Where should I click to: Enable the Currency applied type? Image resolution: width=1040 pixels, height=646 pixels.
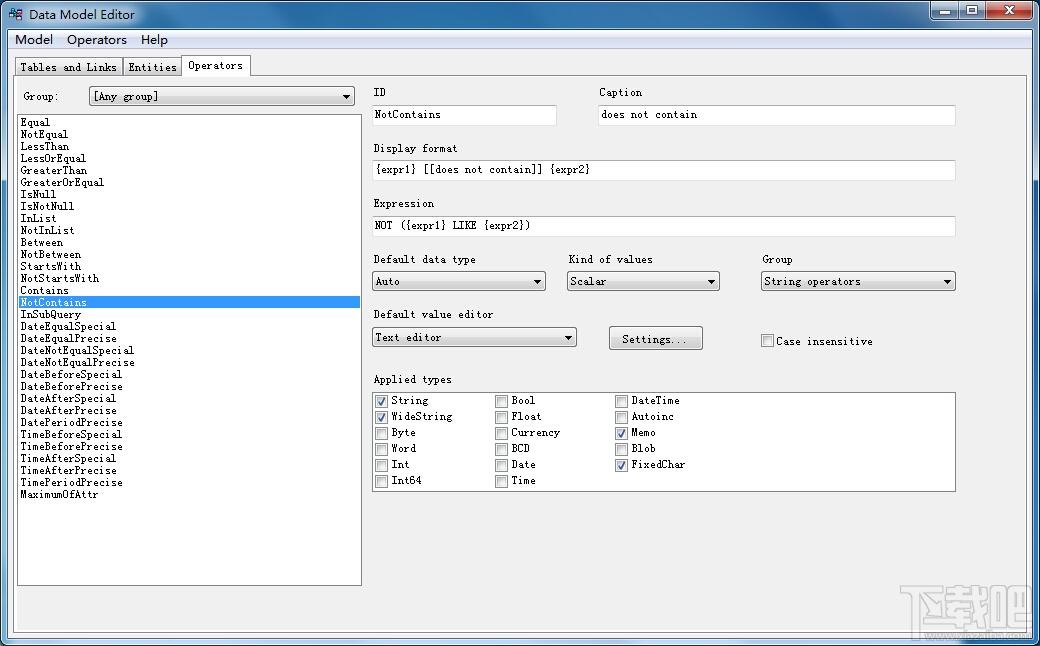[x=502, y=433]
